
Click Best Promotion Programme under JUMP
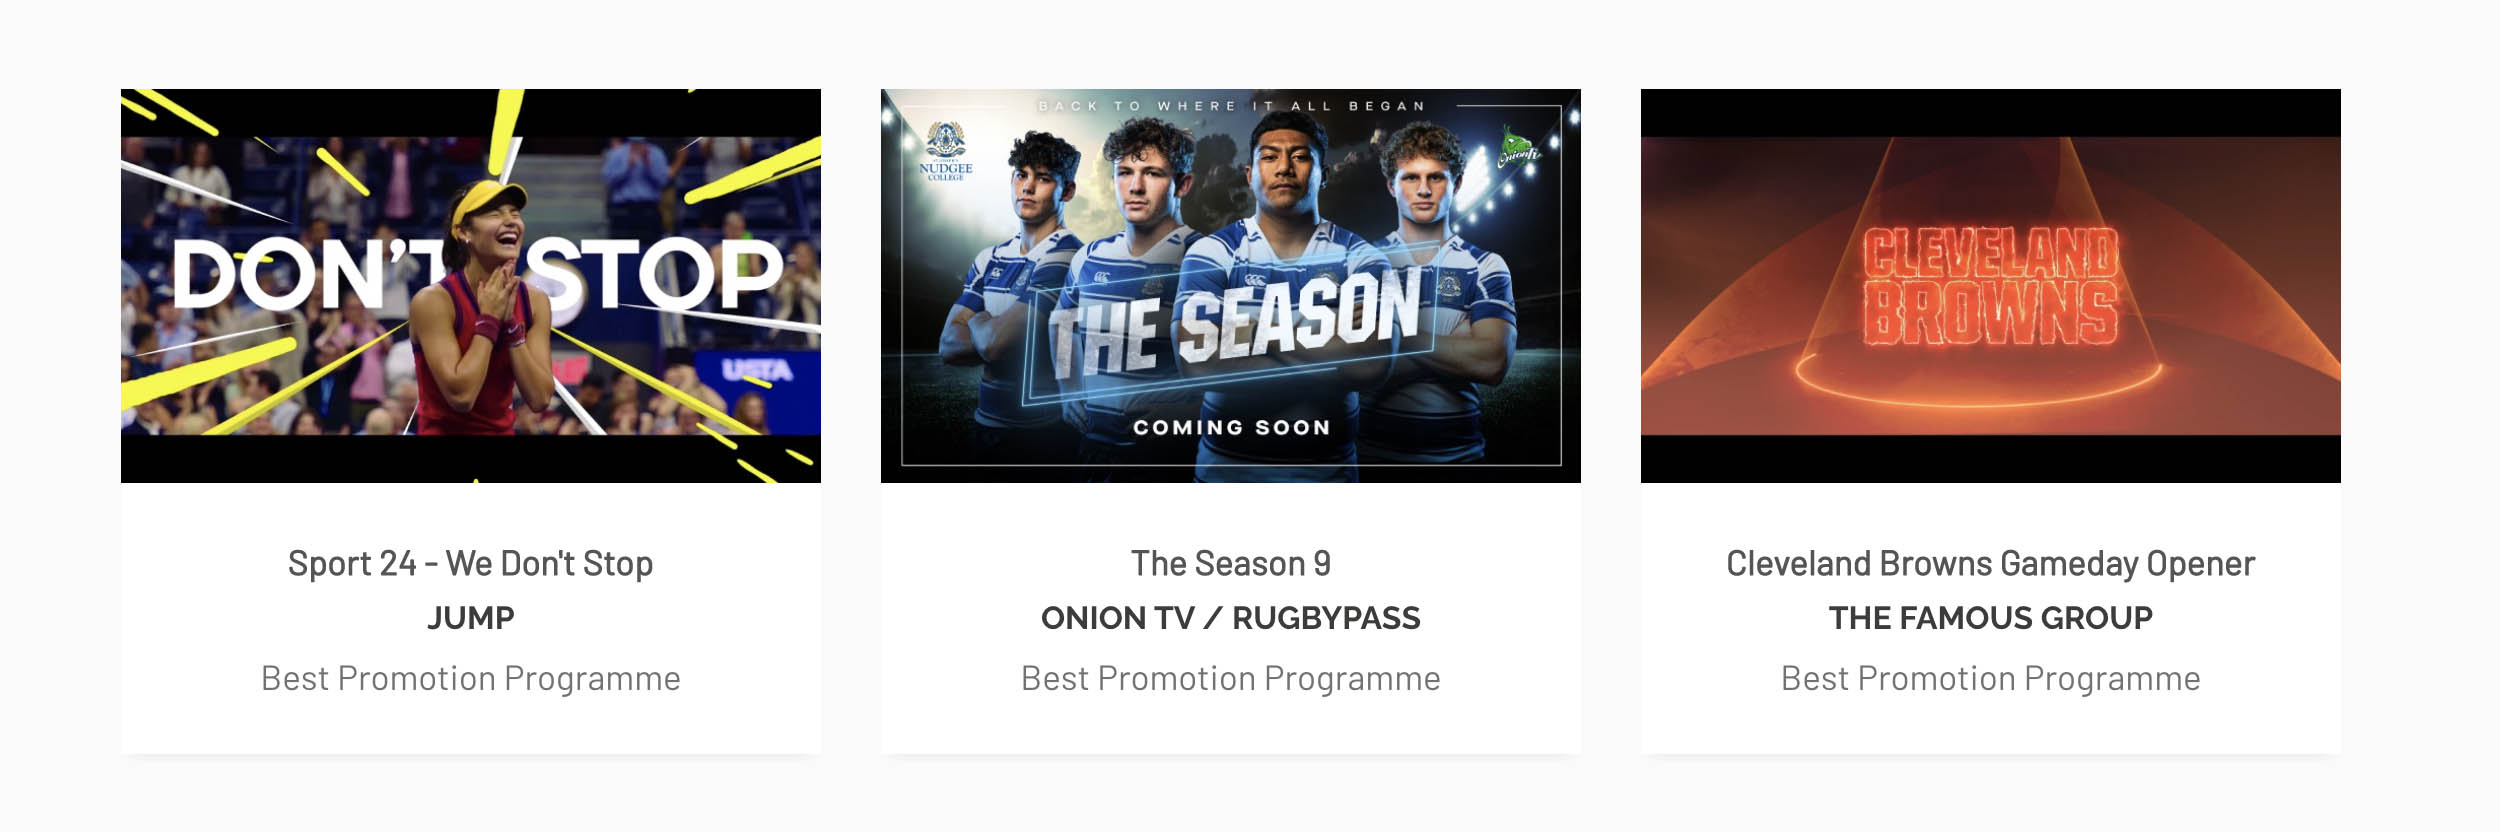pos(470,678)
